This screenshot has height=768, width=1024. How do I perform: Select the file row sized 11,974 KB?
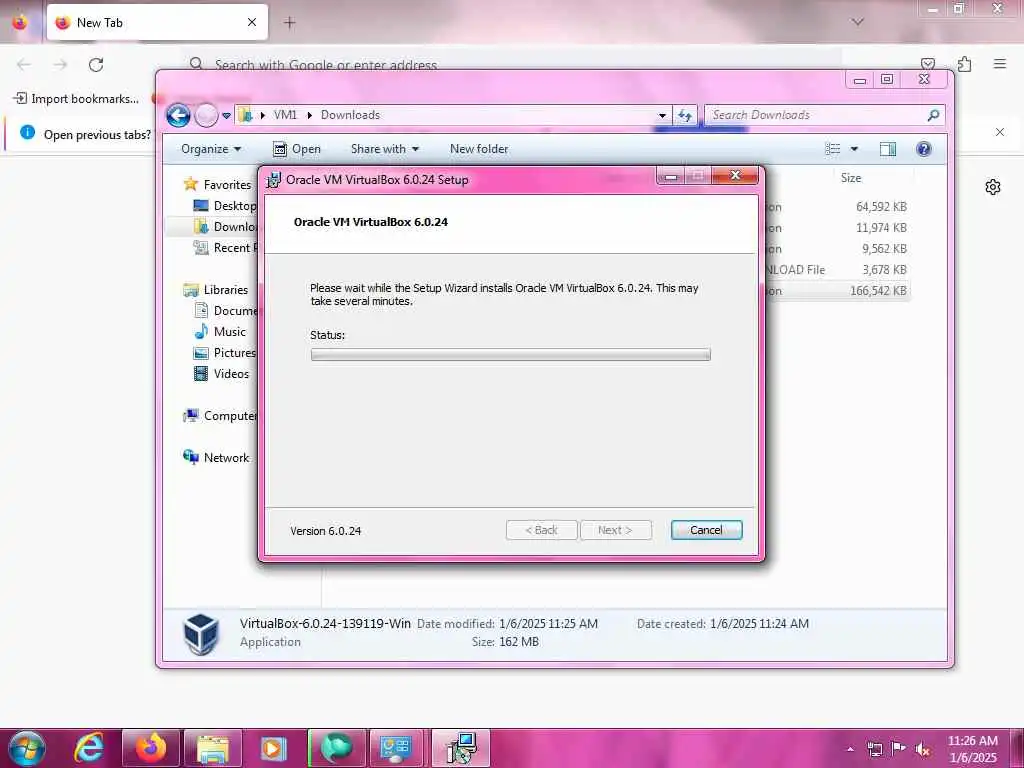(x=837, y=228)
